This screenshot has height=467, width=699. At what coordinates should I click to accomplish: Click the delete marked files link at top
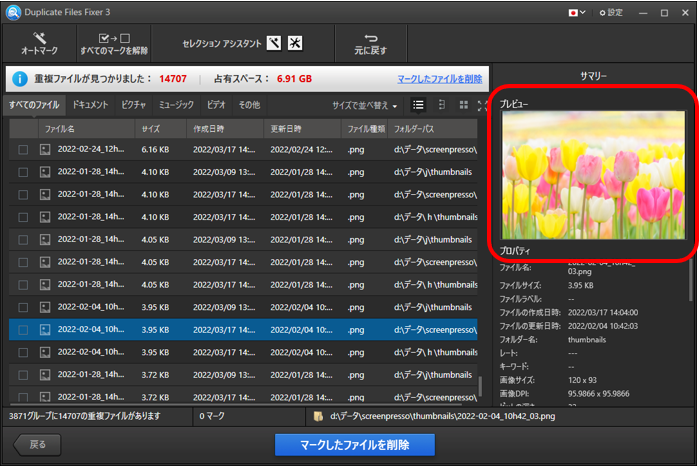[440, 79]
